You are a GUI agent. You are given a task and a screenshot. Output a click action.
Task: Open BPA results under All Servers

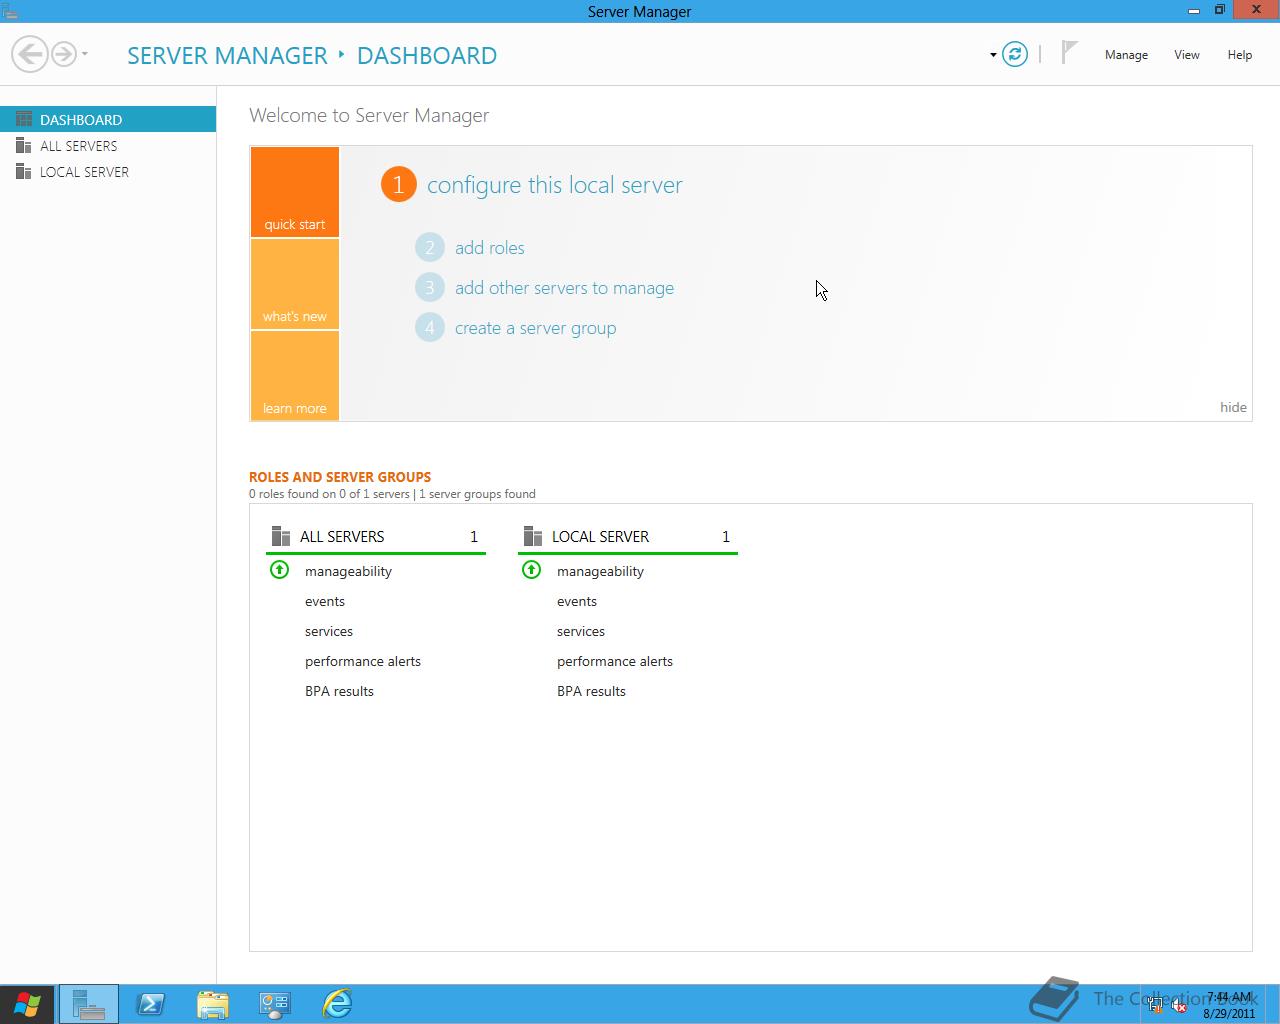[x=339, y=691]
